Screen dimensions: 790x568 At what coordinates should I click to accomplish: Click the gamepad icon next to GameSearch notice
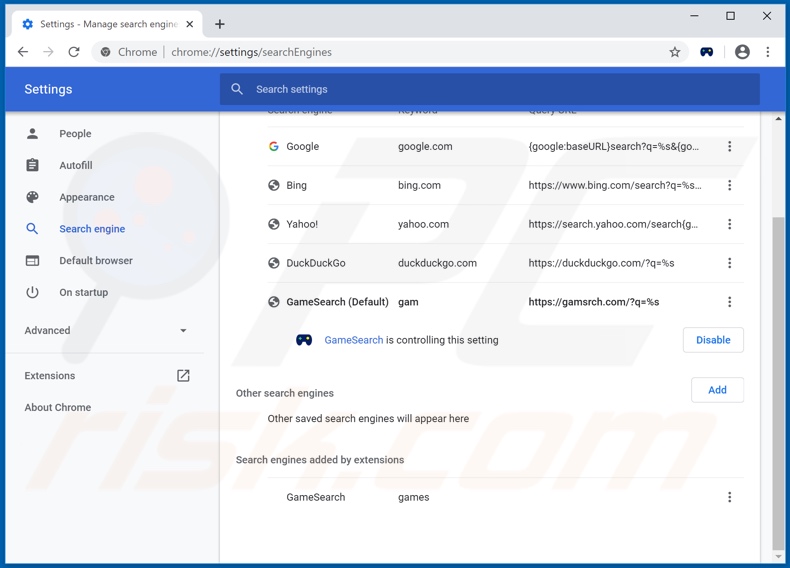(304, 340)
